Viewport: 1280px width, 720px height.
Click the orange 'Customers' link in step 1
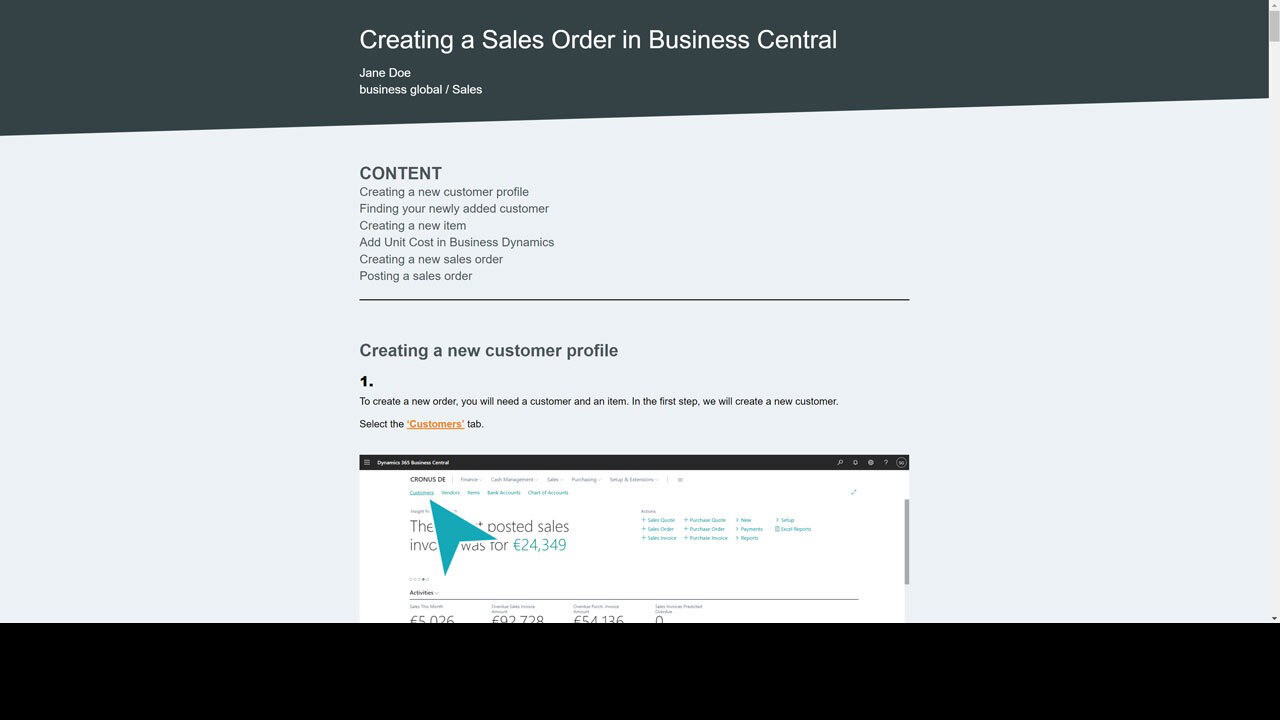point(435,424)
